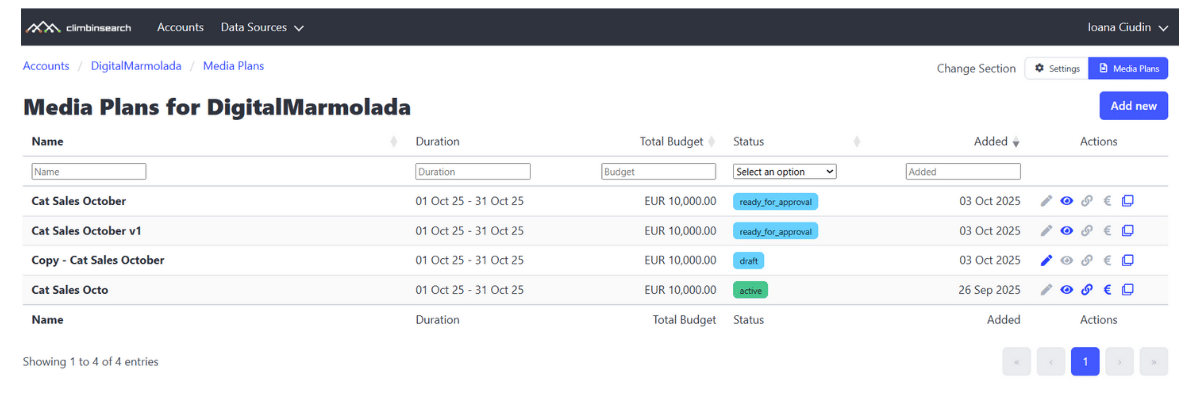Screen dimensions: 1200x400
Task: Focus the Added filter input
Action: pos(963,172)
